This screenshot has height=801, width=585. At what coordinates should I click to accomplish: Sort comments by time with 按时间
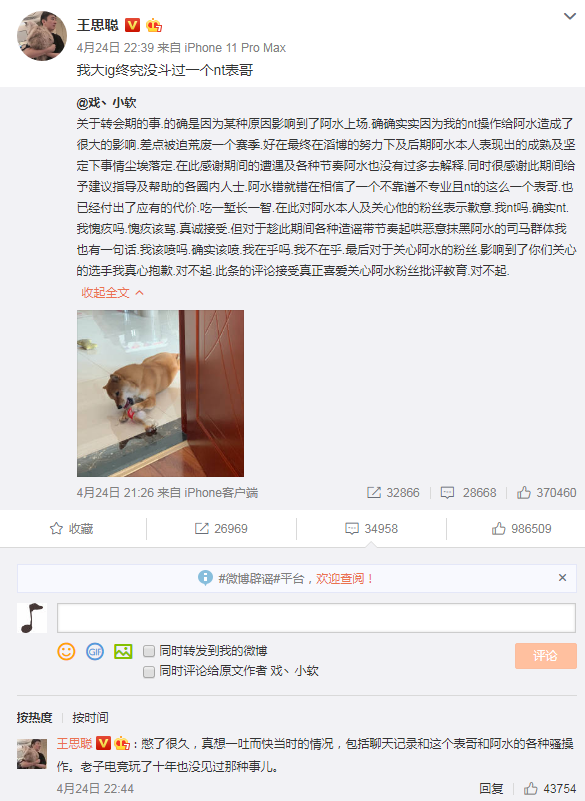point(90,718)
